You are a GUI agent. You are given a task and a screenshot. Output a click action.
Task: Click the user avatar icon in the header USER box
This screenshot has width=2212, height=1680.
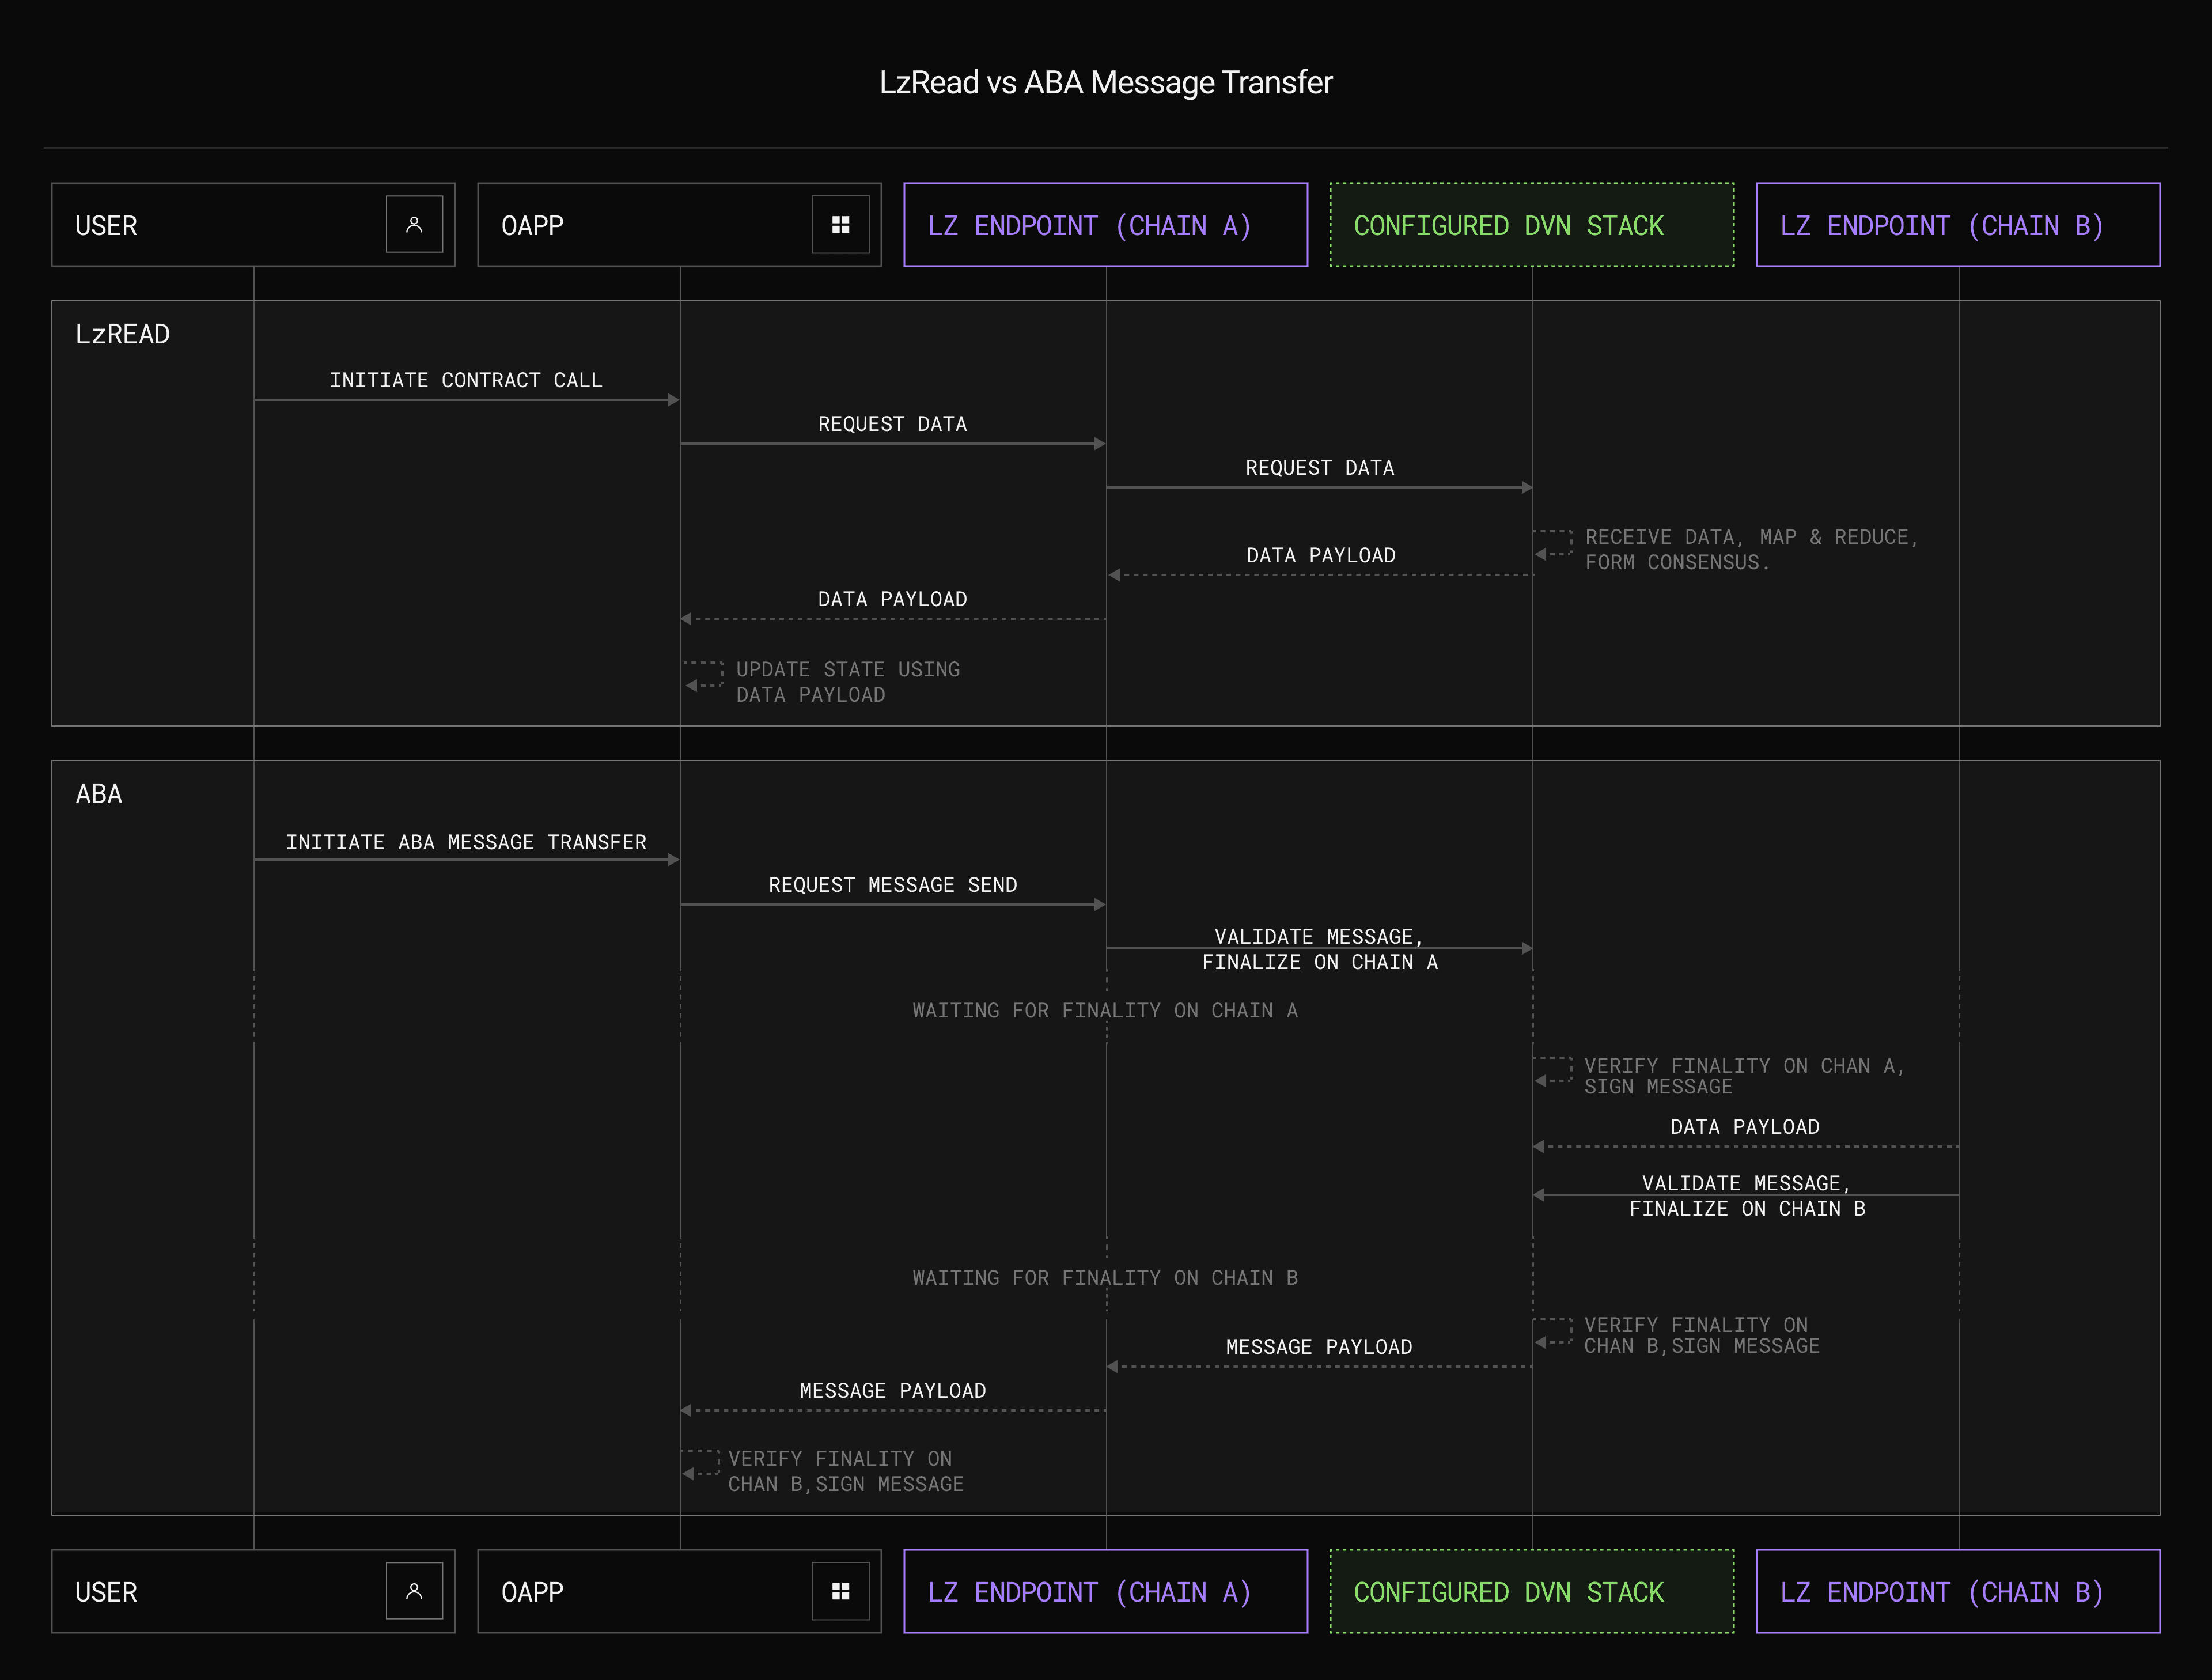click(414, 225)
